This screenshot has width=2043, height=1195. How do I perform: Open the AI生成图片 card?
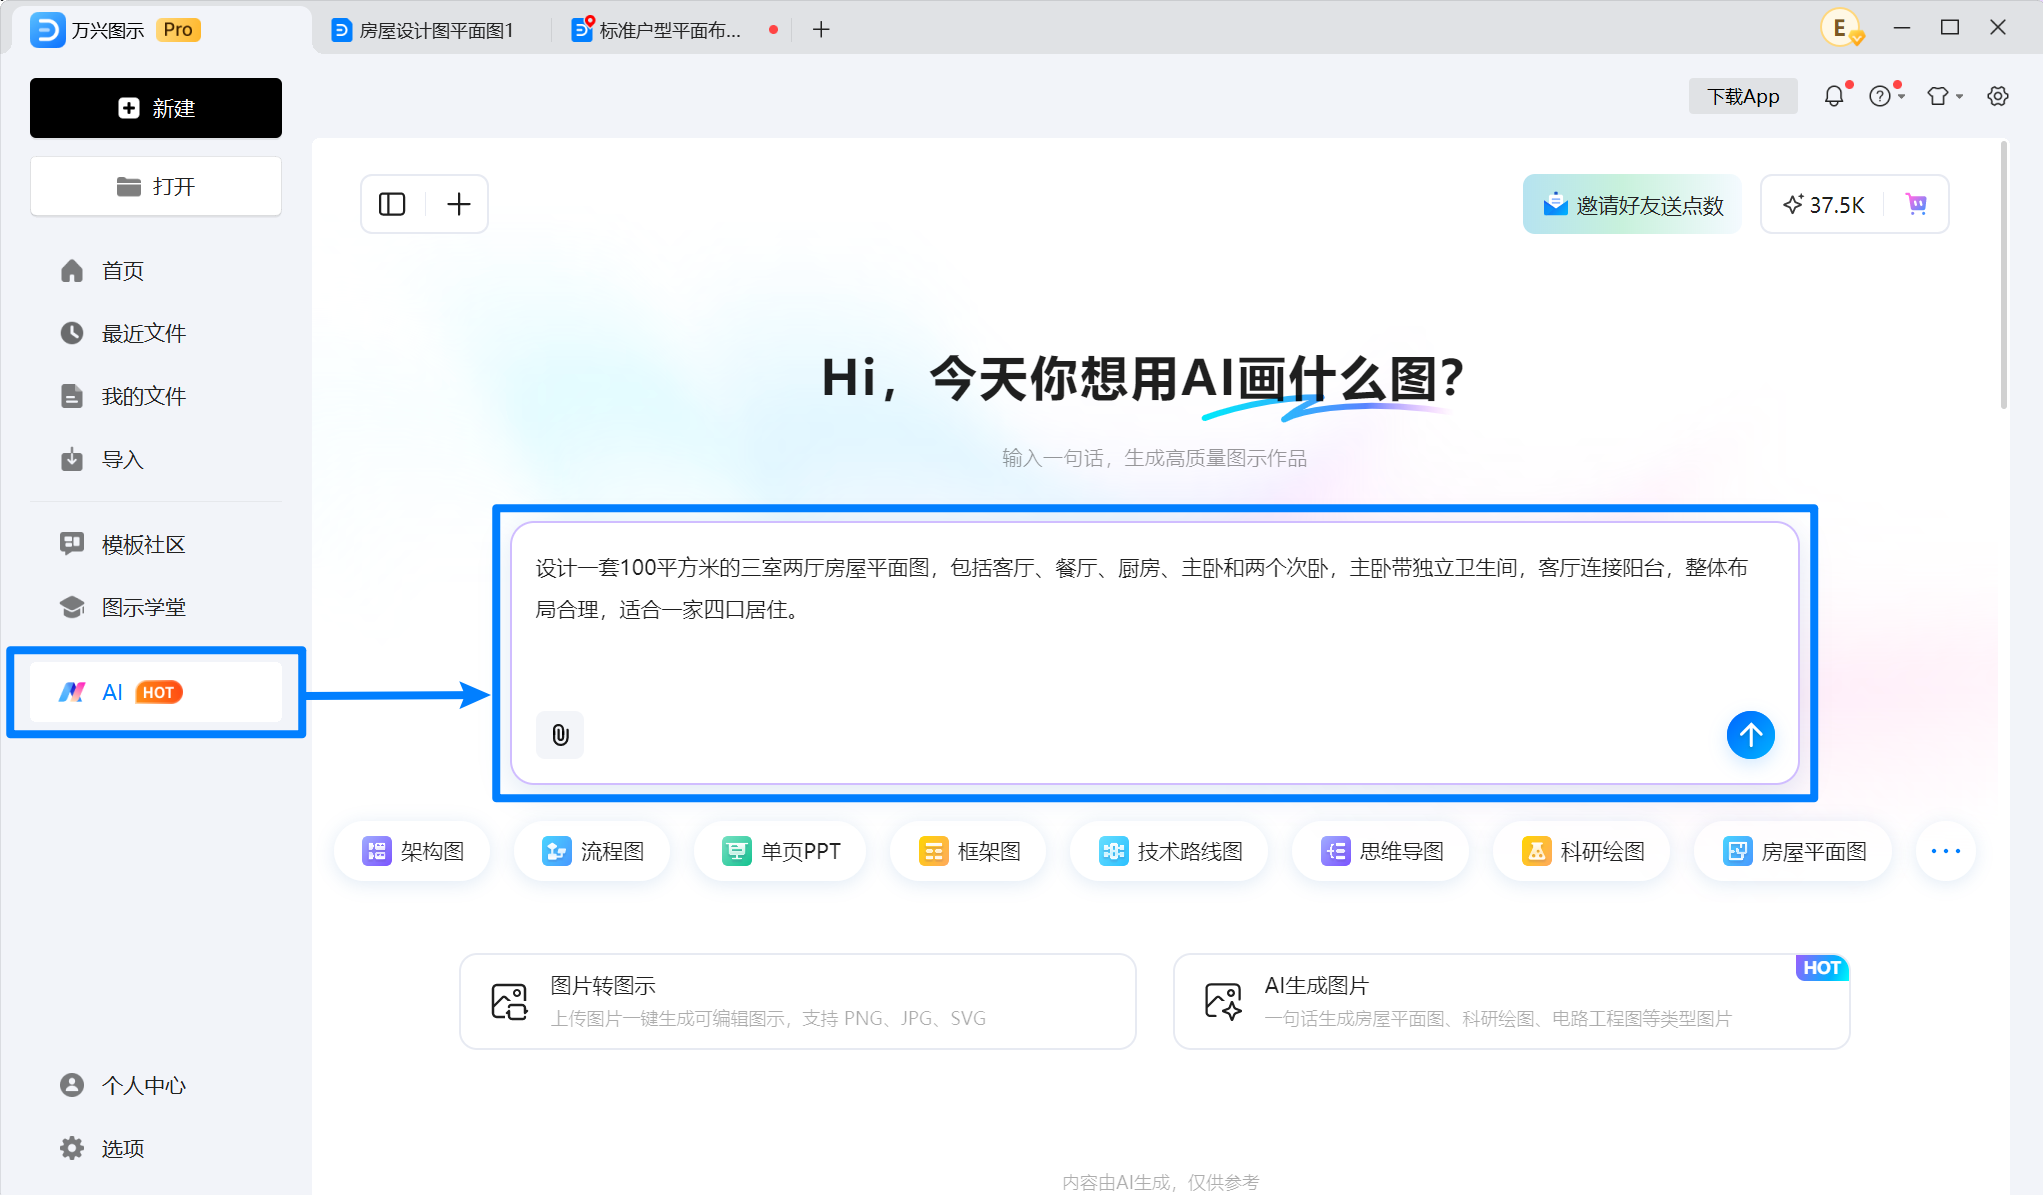(1511, 1001)
